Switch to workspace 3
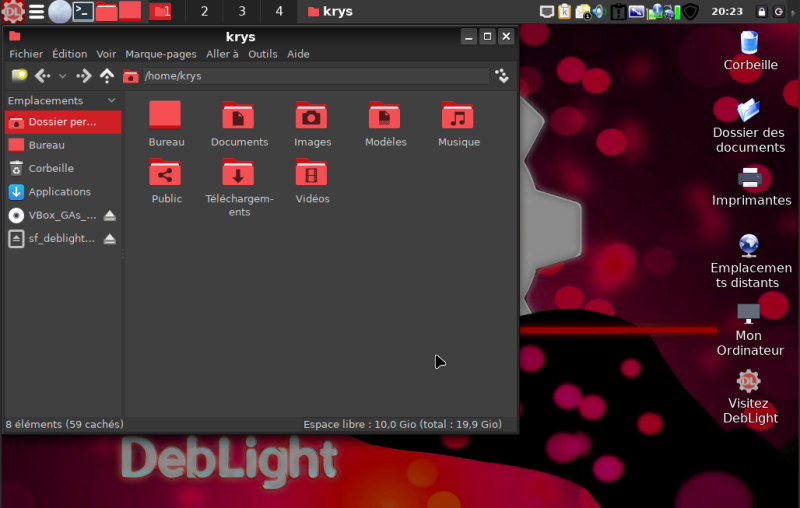The height and width of the screenshot is (508, 800). point(241,12)
